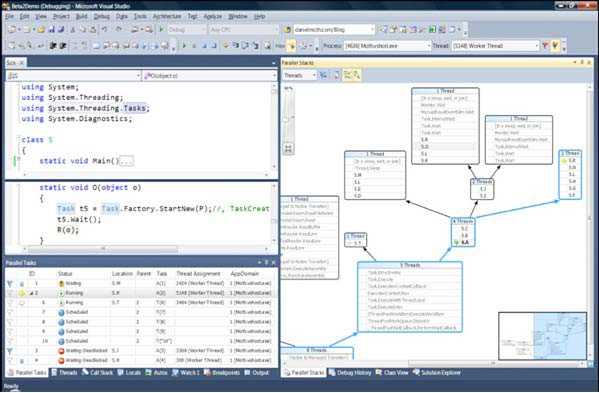Viewport: 599px width, 393px height.
Task: Collapse child tasks of task ID 2
Action: [32, 293]
